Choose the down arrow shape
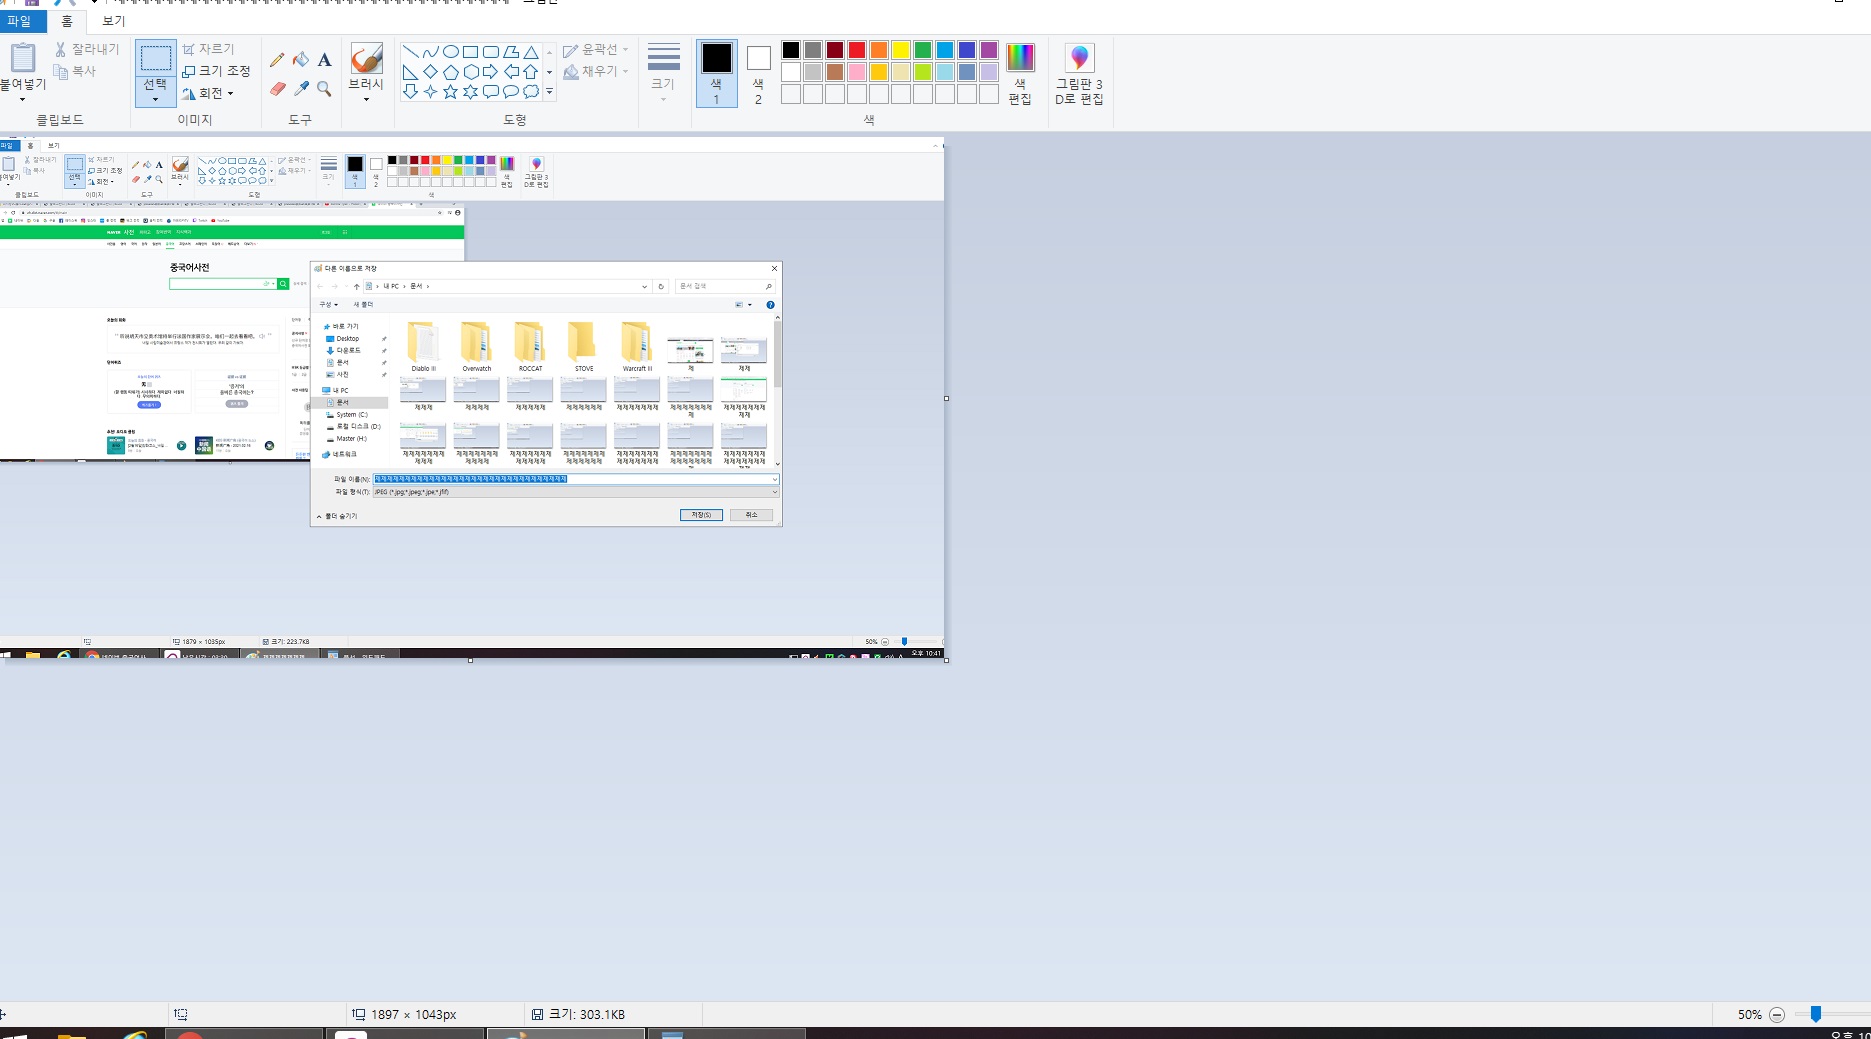Viewport: 1871px width, 1039px height. click(x=410, y=92)
